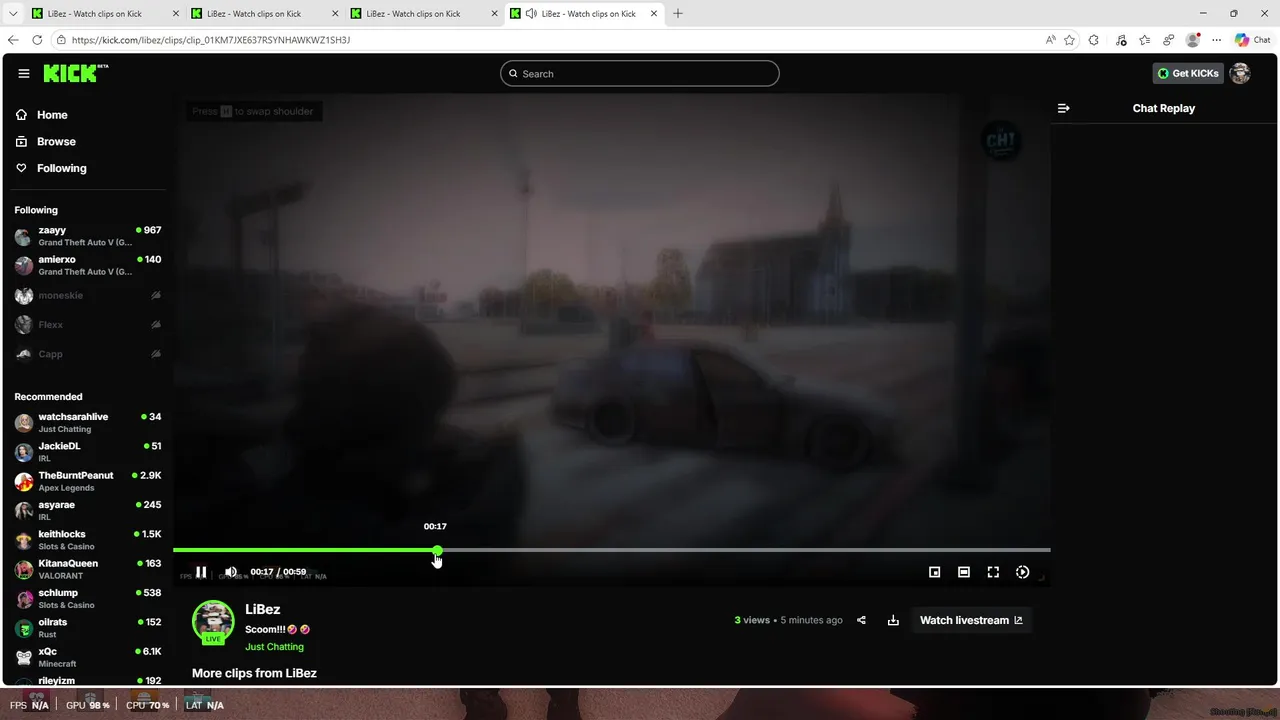1280x720 pixels.
Task: Open recommended channel KitanaQueen
Action: click(88, 569)
